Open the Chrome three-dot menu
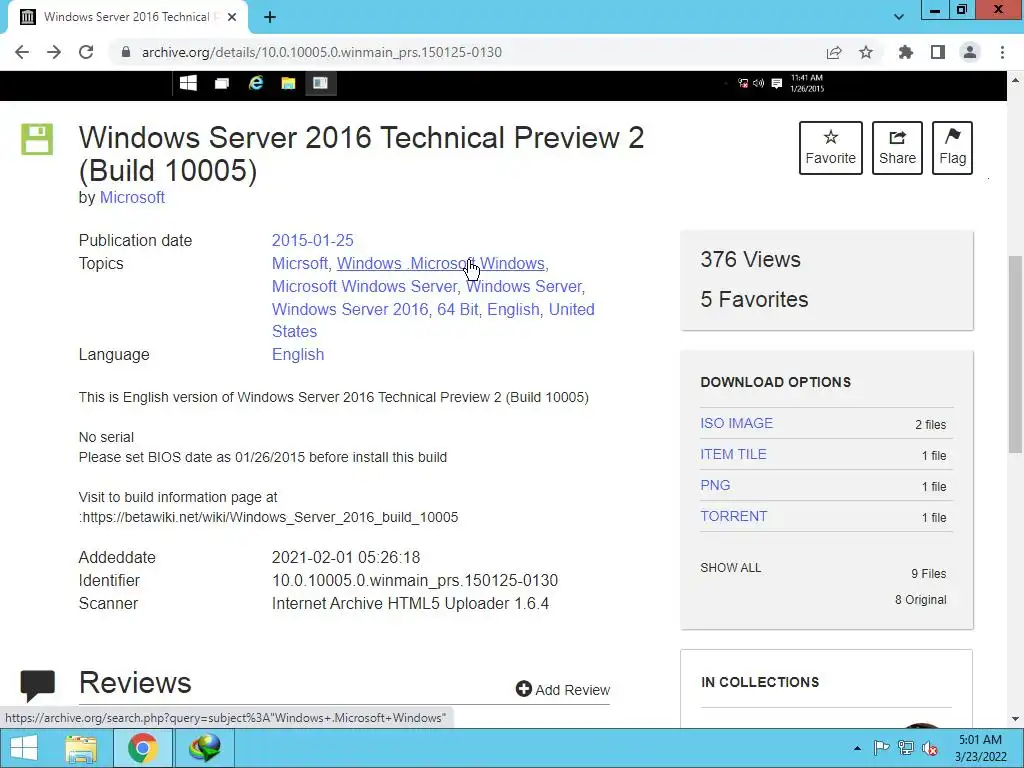Viewport: 1024px width, 768px height. (x=1002, y=52)
